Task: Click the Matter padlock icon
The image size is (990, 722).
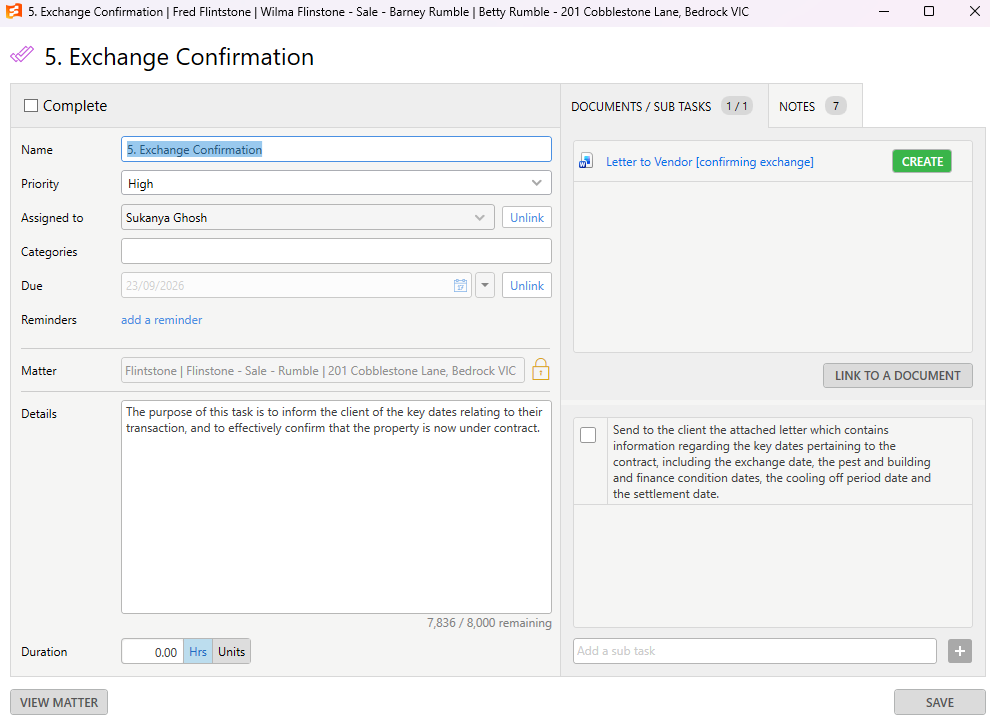Action: 540,369
